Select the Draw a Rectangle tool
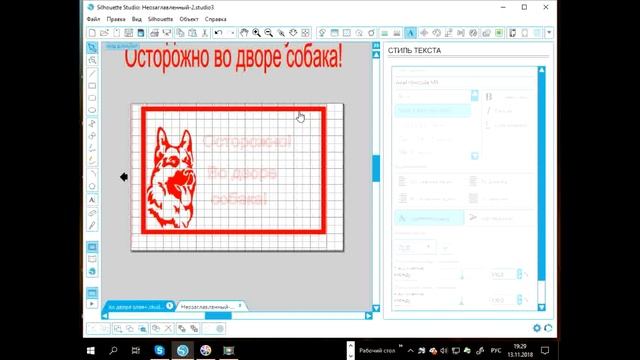 point(92,86)
